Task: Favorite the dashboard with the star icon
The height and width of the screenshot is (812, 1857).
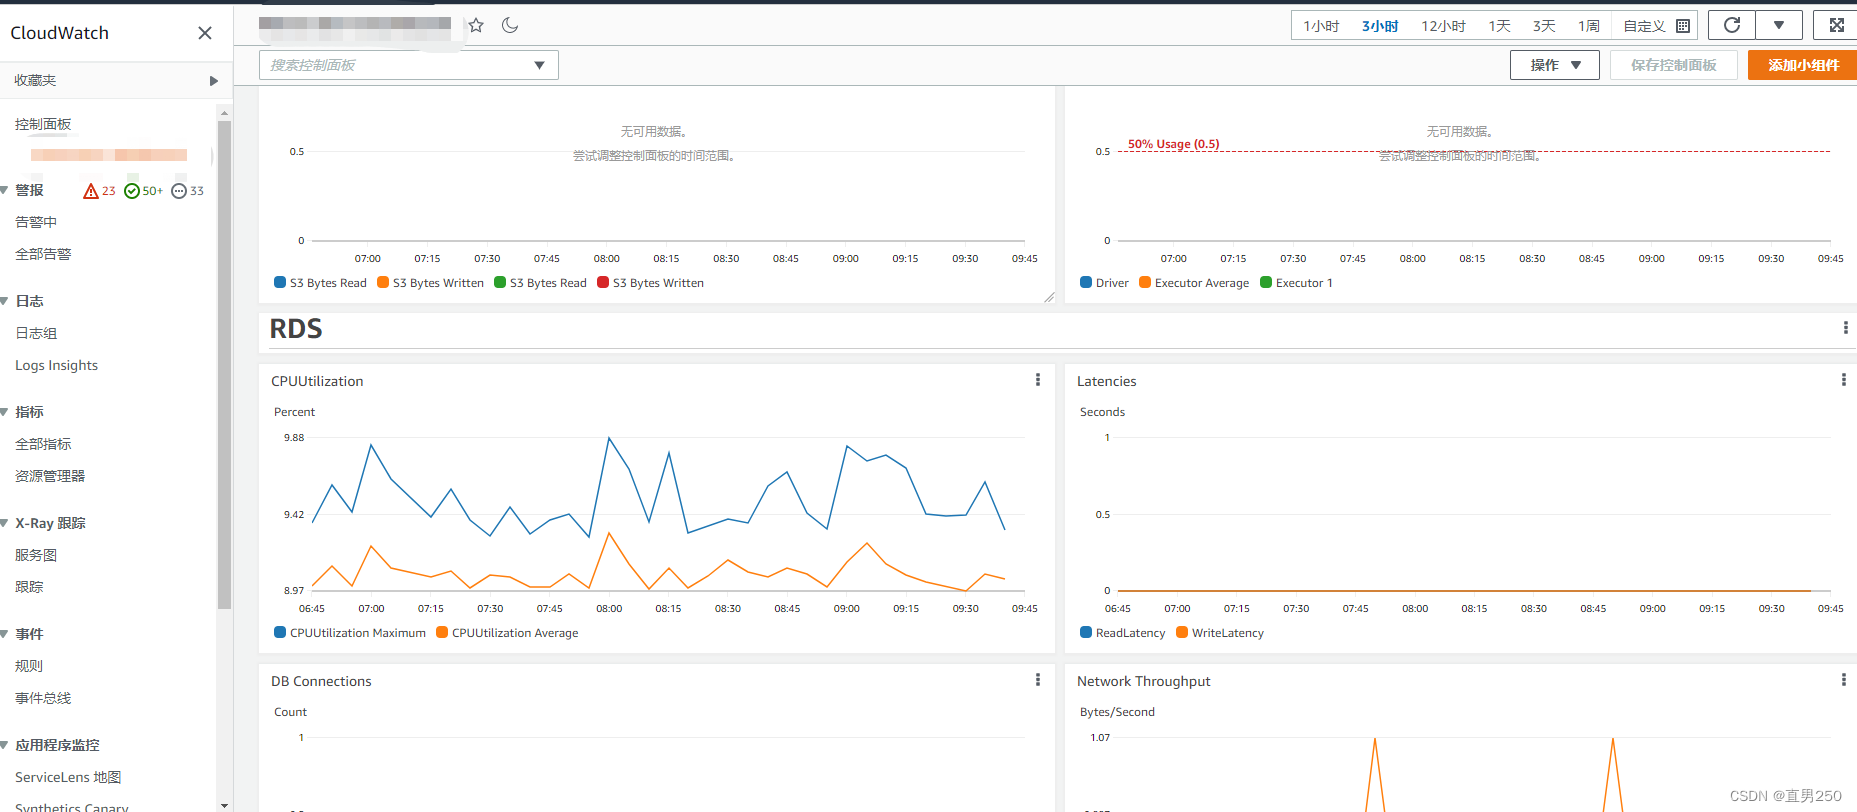Action: 476,25
